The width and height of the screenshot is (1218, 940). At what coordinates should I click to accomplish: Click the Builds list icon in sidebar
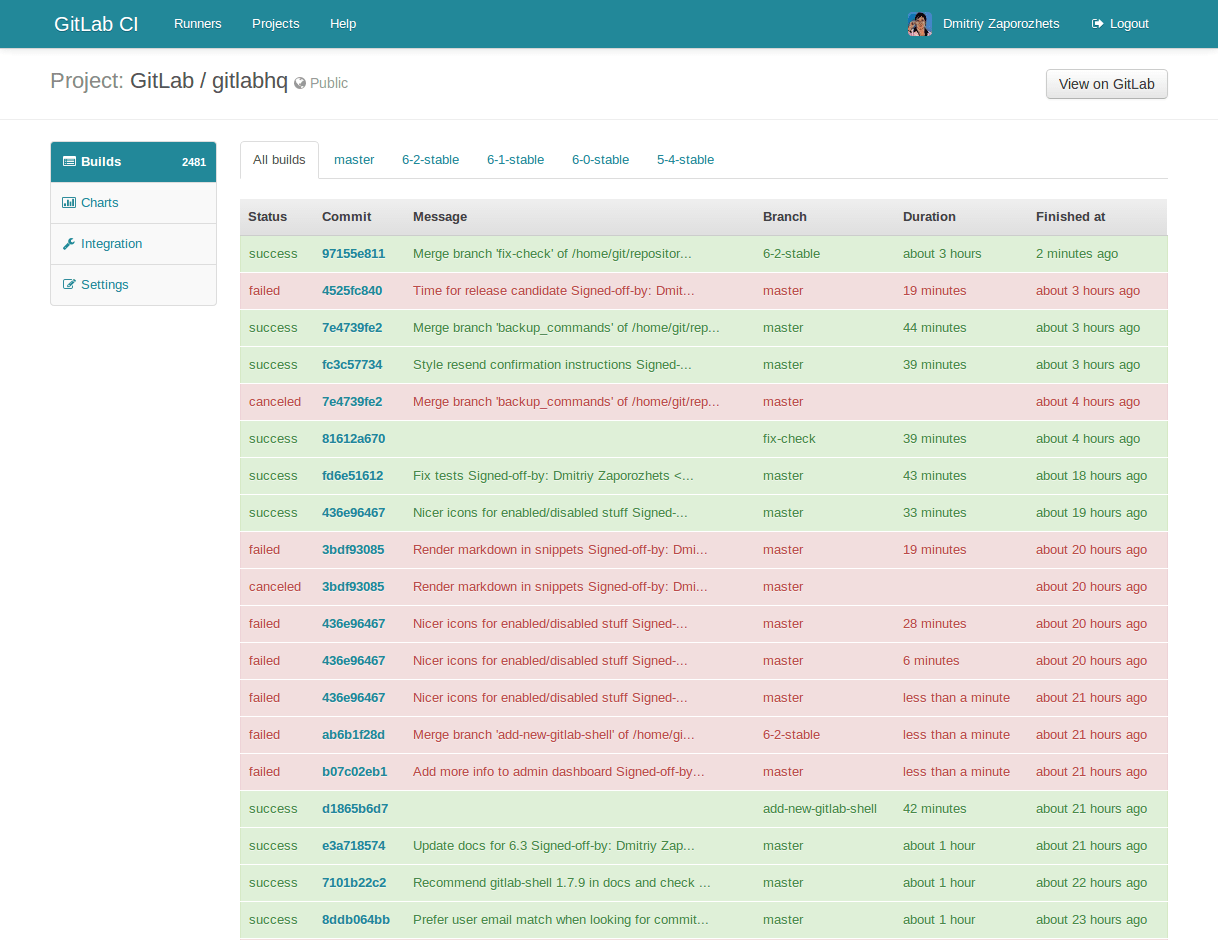(x=69, y=161)
